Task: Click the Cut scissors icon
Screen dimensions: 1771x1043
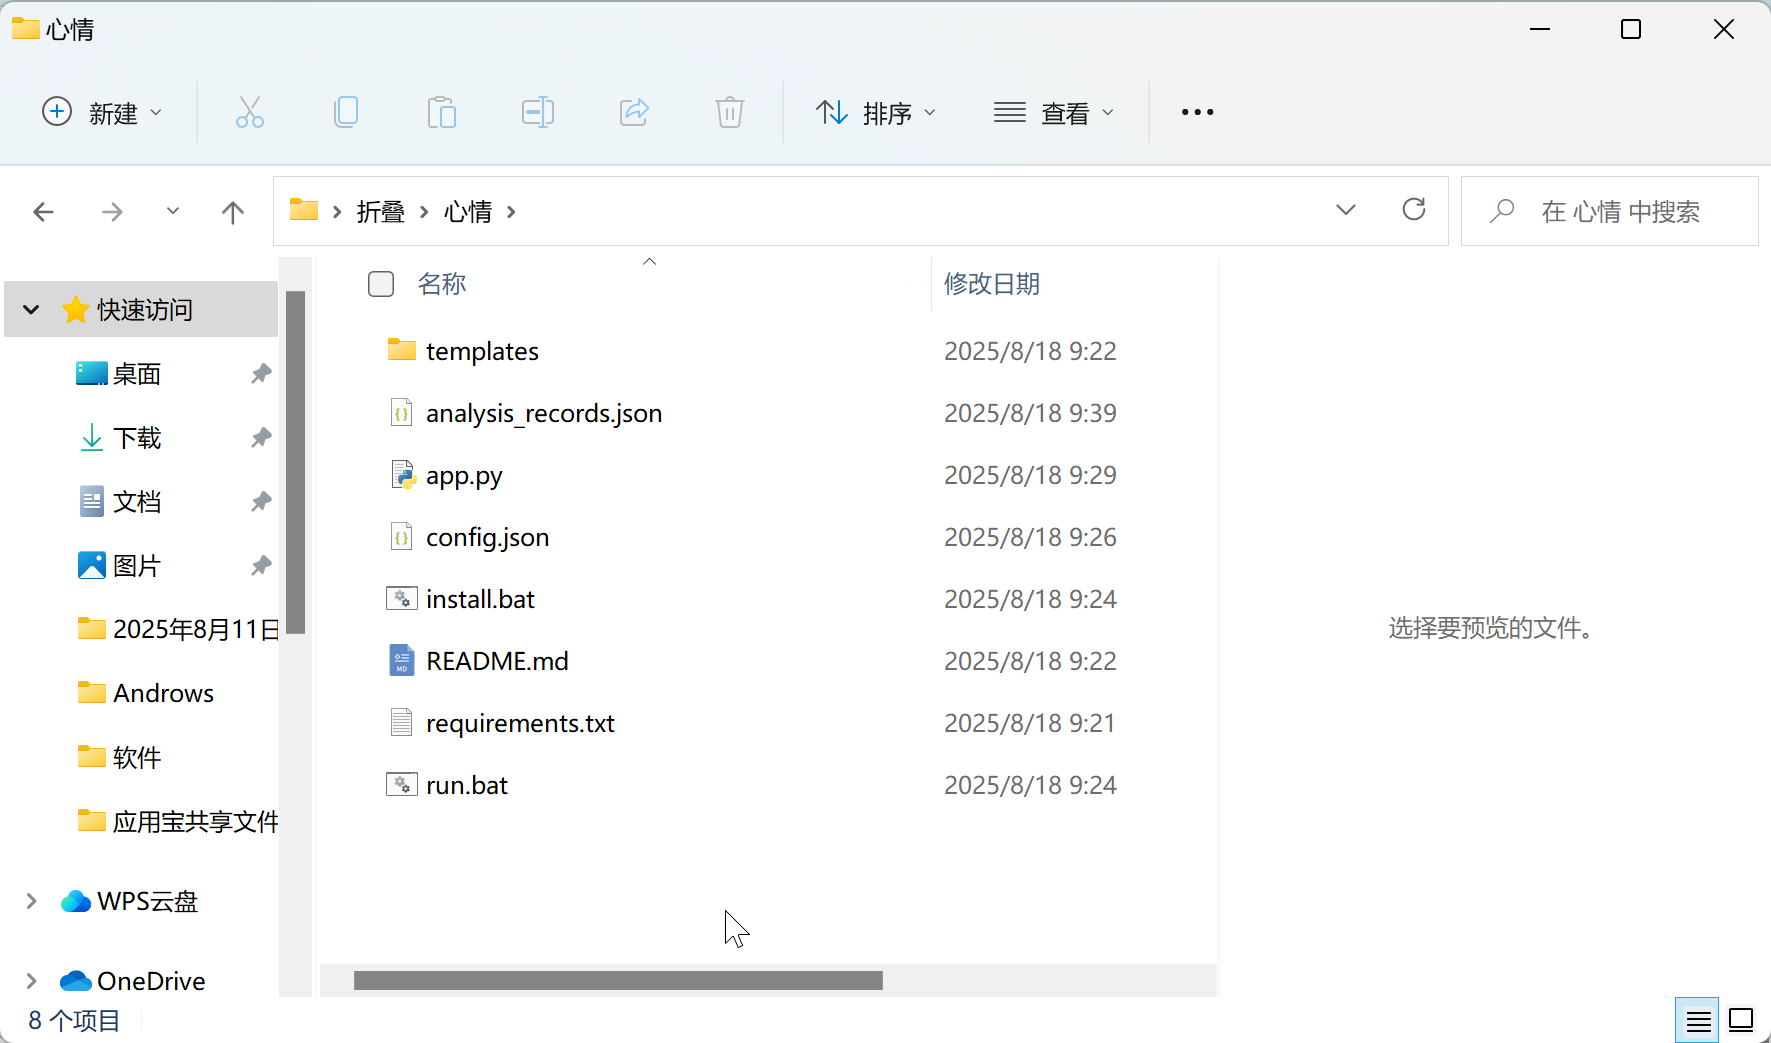Action: pos(250,112)
